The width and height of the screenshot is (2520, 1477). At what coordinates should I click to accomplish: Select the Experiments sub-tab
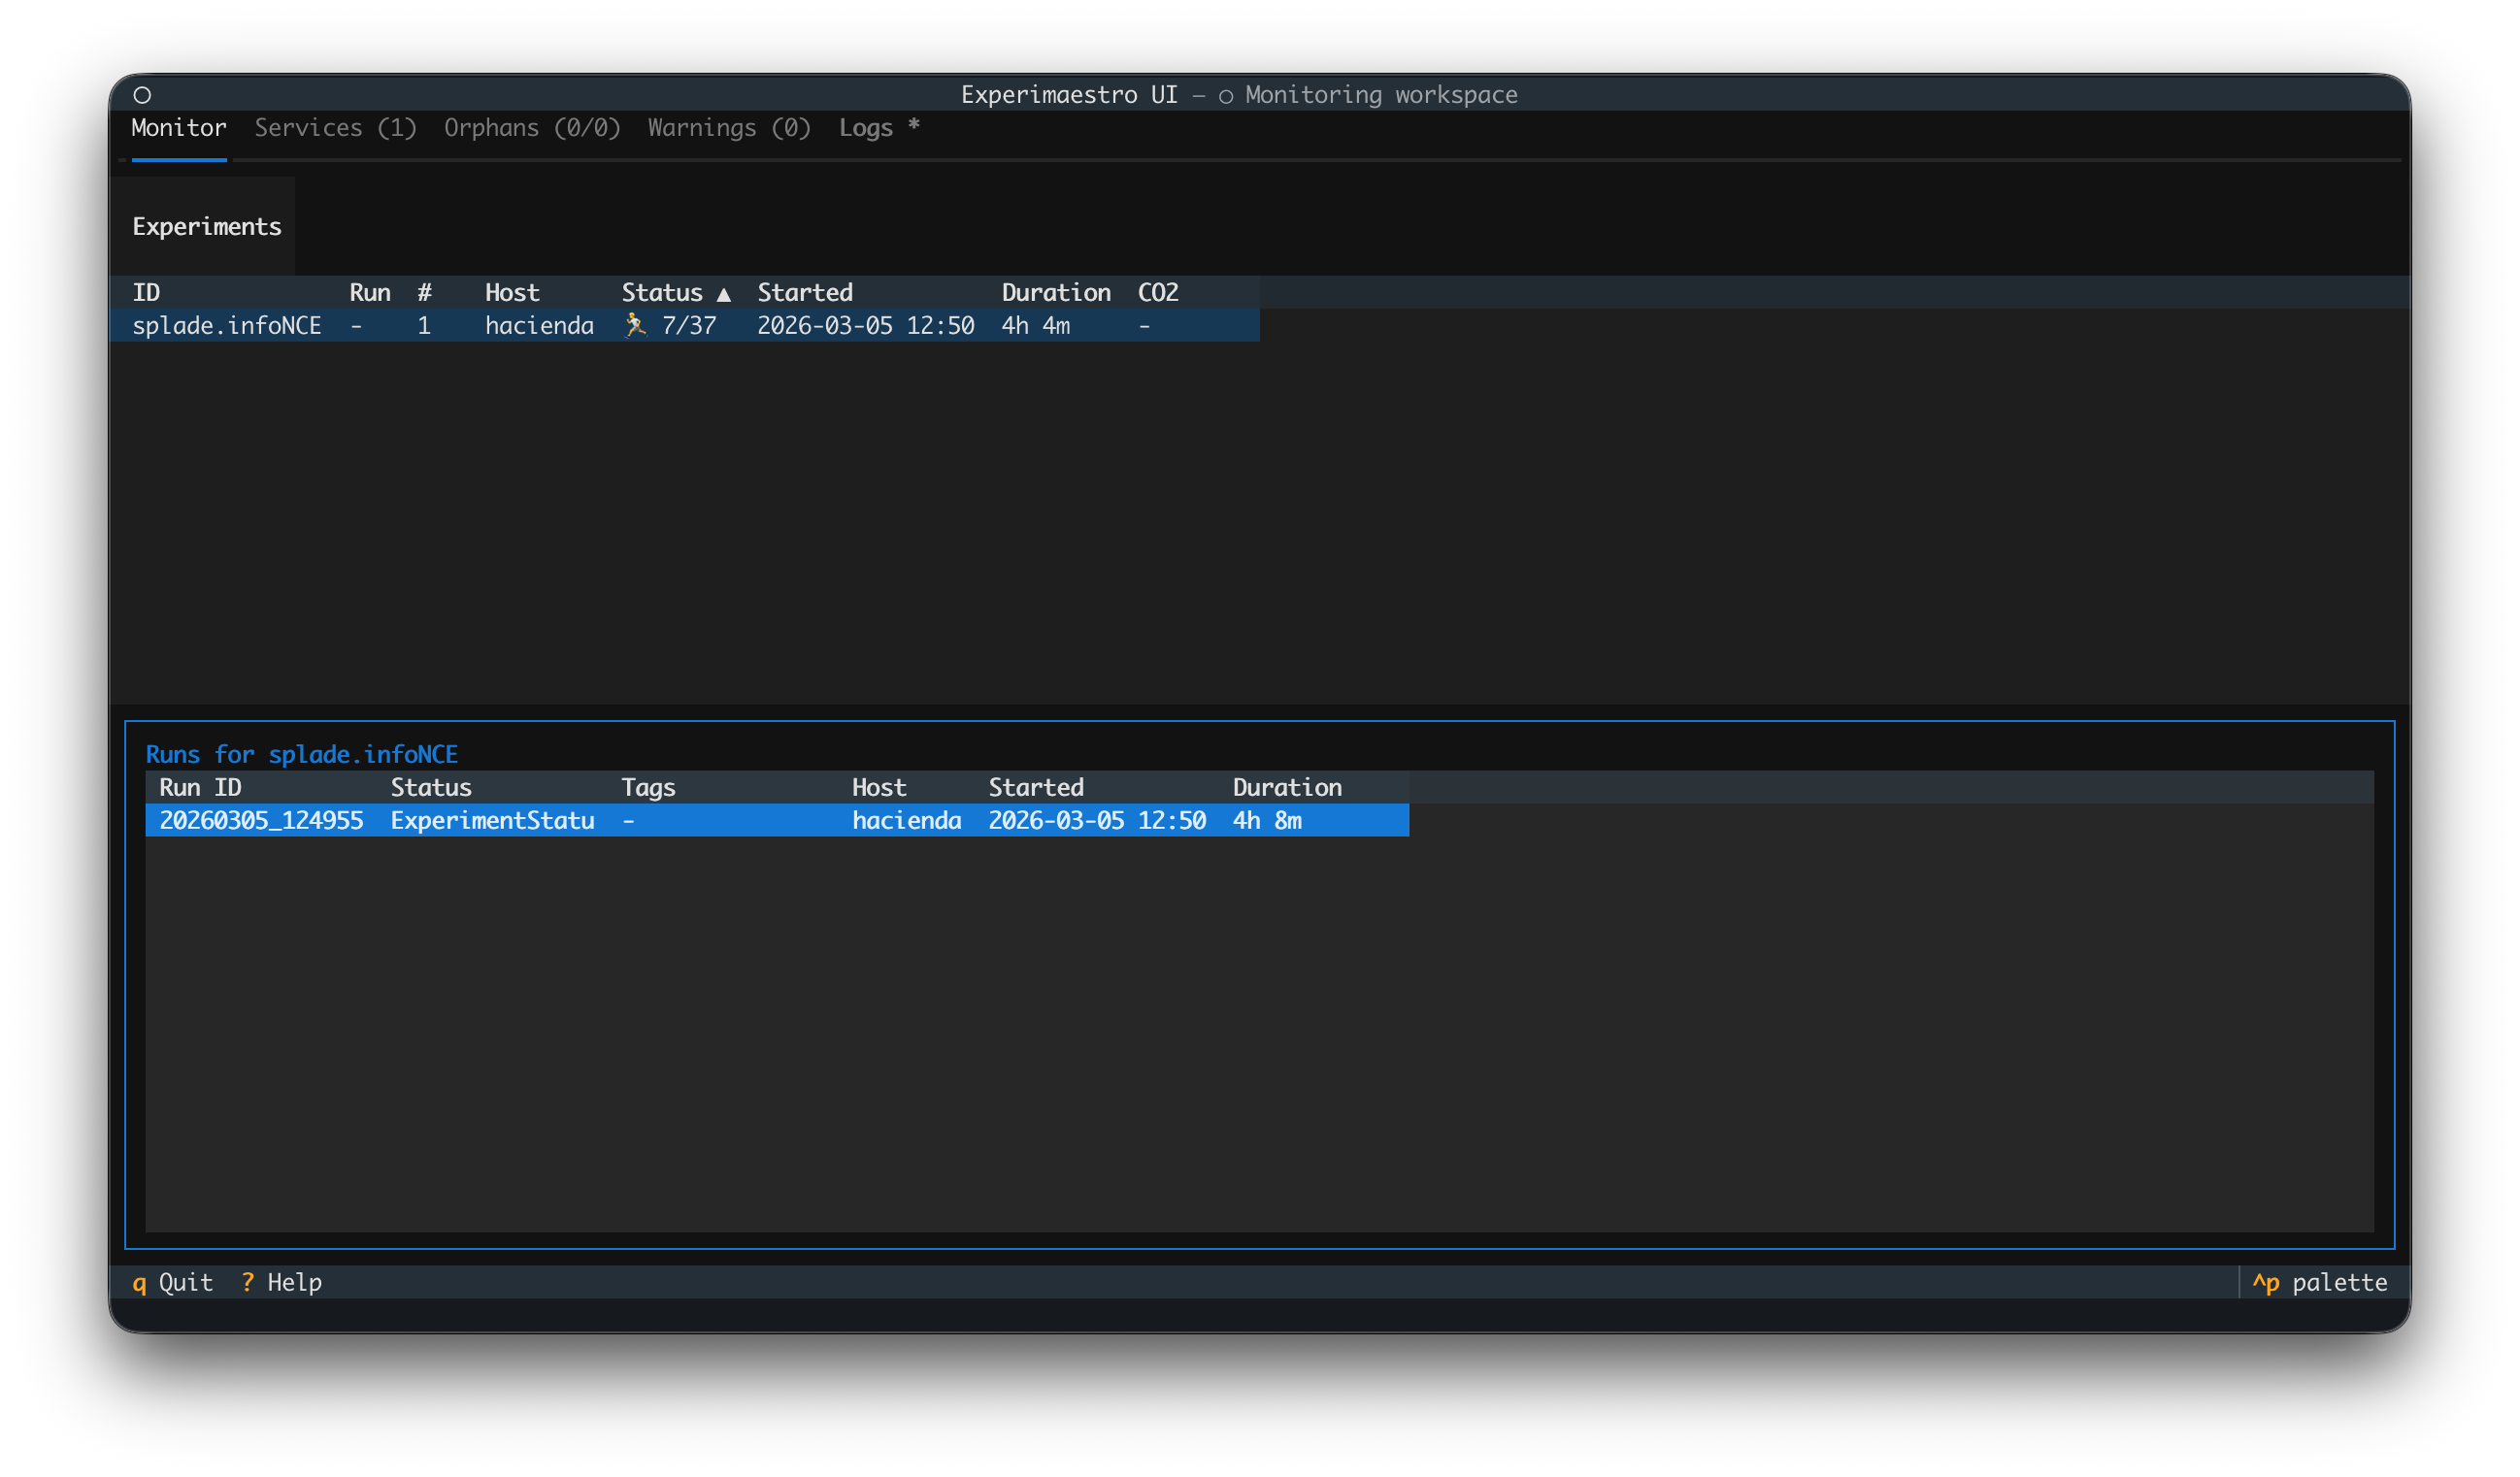point(207,227)
